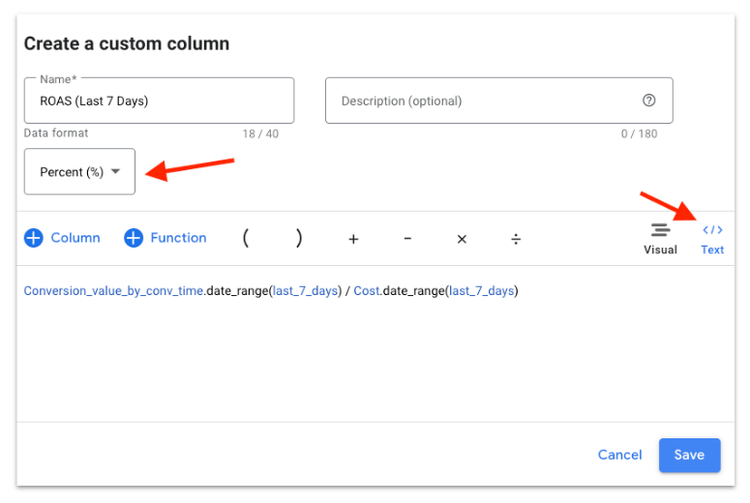
Task: Click the help icon in Description field
Action: coord(649,100)
